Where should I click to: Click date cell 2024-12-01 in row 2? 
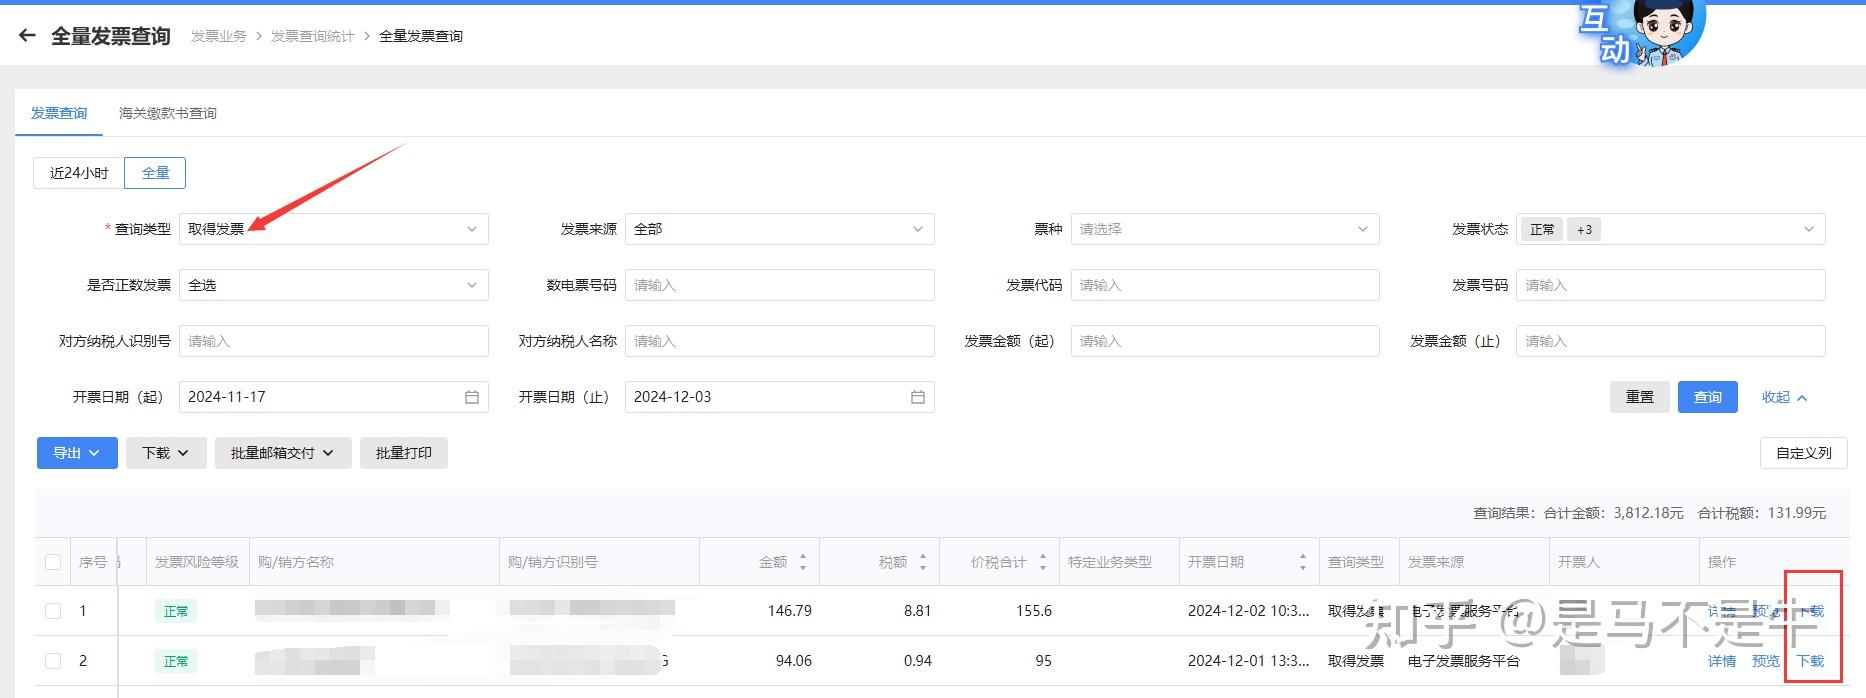tap(1249, 661)
